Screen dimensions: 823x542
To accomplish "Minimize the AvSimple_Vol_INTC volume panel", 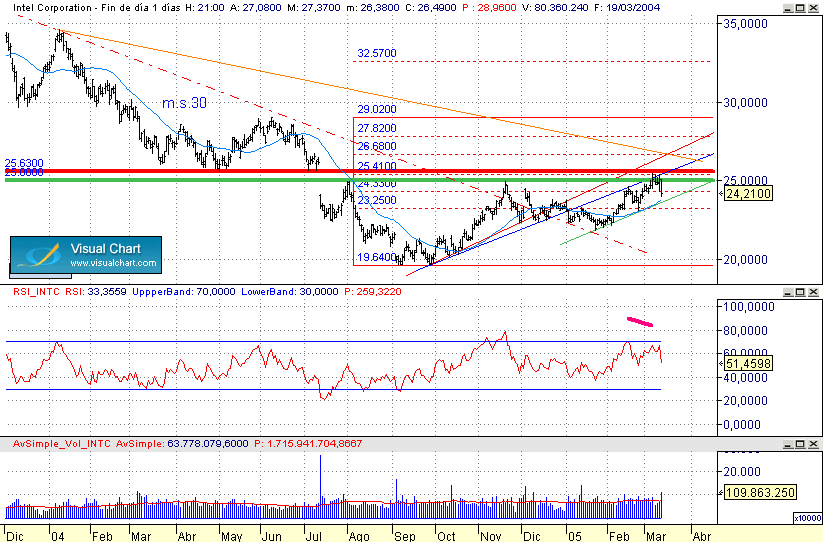I will coord(788,444).
